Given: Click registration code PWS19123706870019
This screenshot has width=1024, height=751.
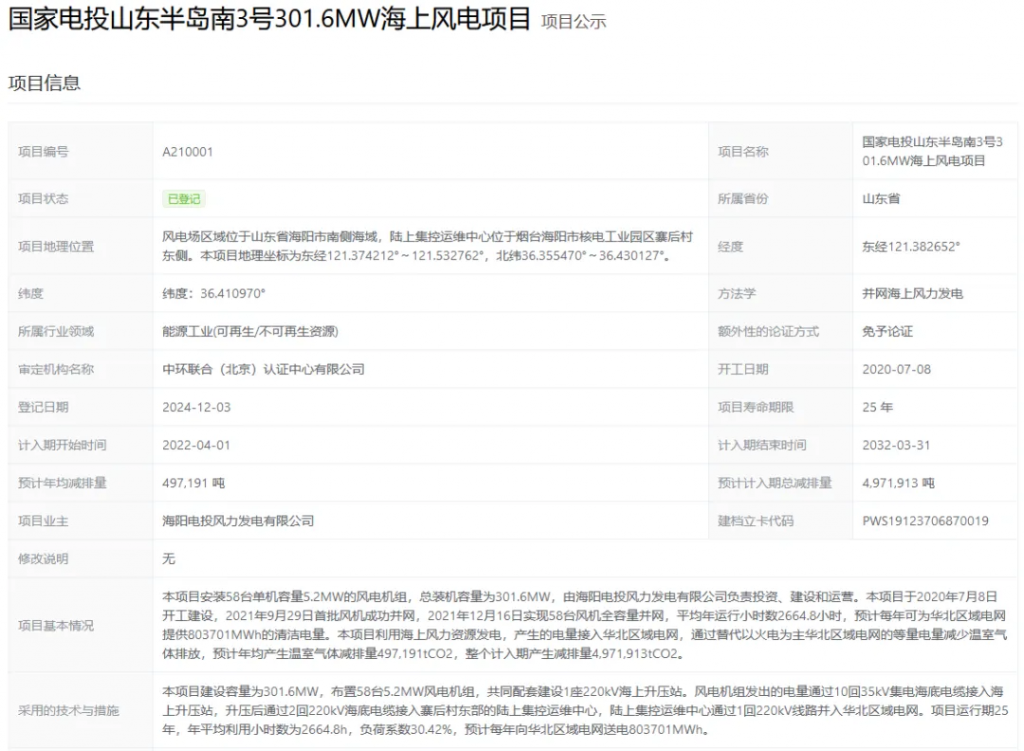Looking at the screenshot, I should tap(925, 521).
